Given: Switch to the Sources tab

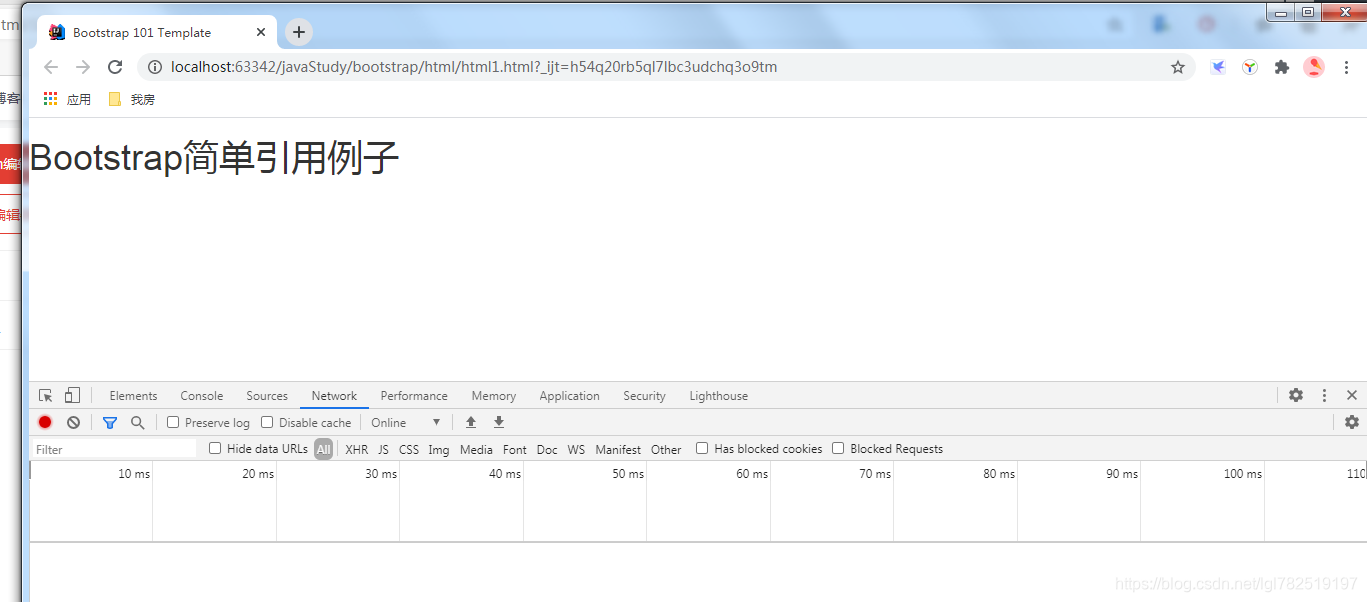Looking at the screenshot, I should [x=267, y=396].
